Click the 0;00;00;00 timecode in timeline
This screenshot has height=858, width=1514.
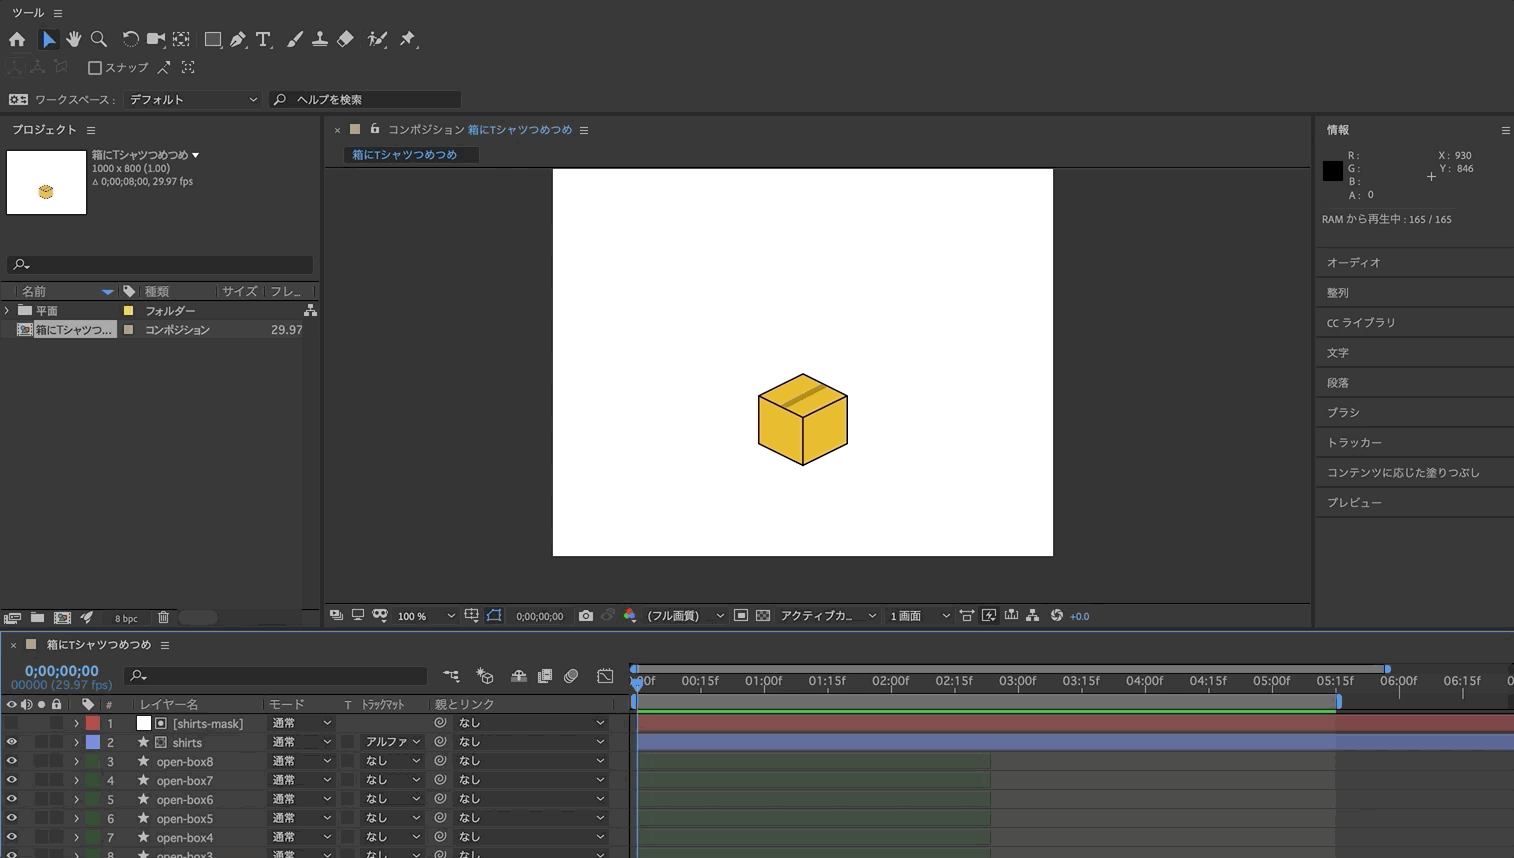(x=62, y=671)
